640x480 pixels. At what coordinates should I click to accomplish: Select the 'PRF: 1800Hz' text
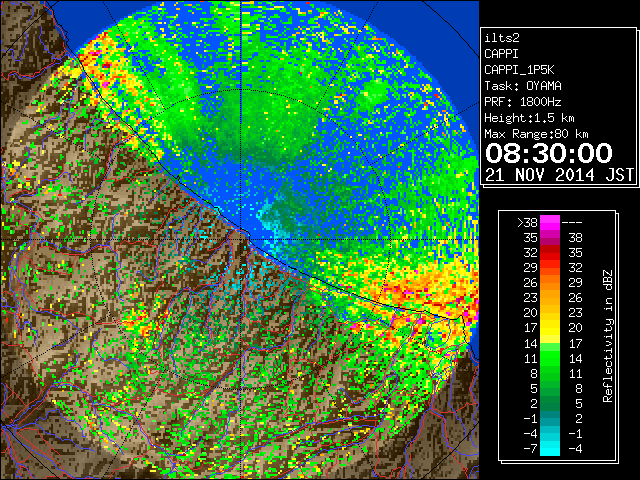(523, 102)
